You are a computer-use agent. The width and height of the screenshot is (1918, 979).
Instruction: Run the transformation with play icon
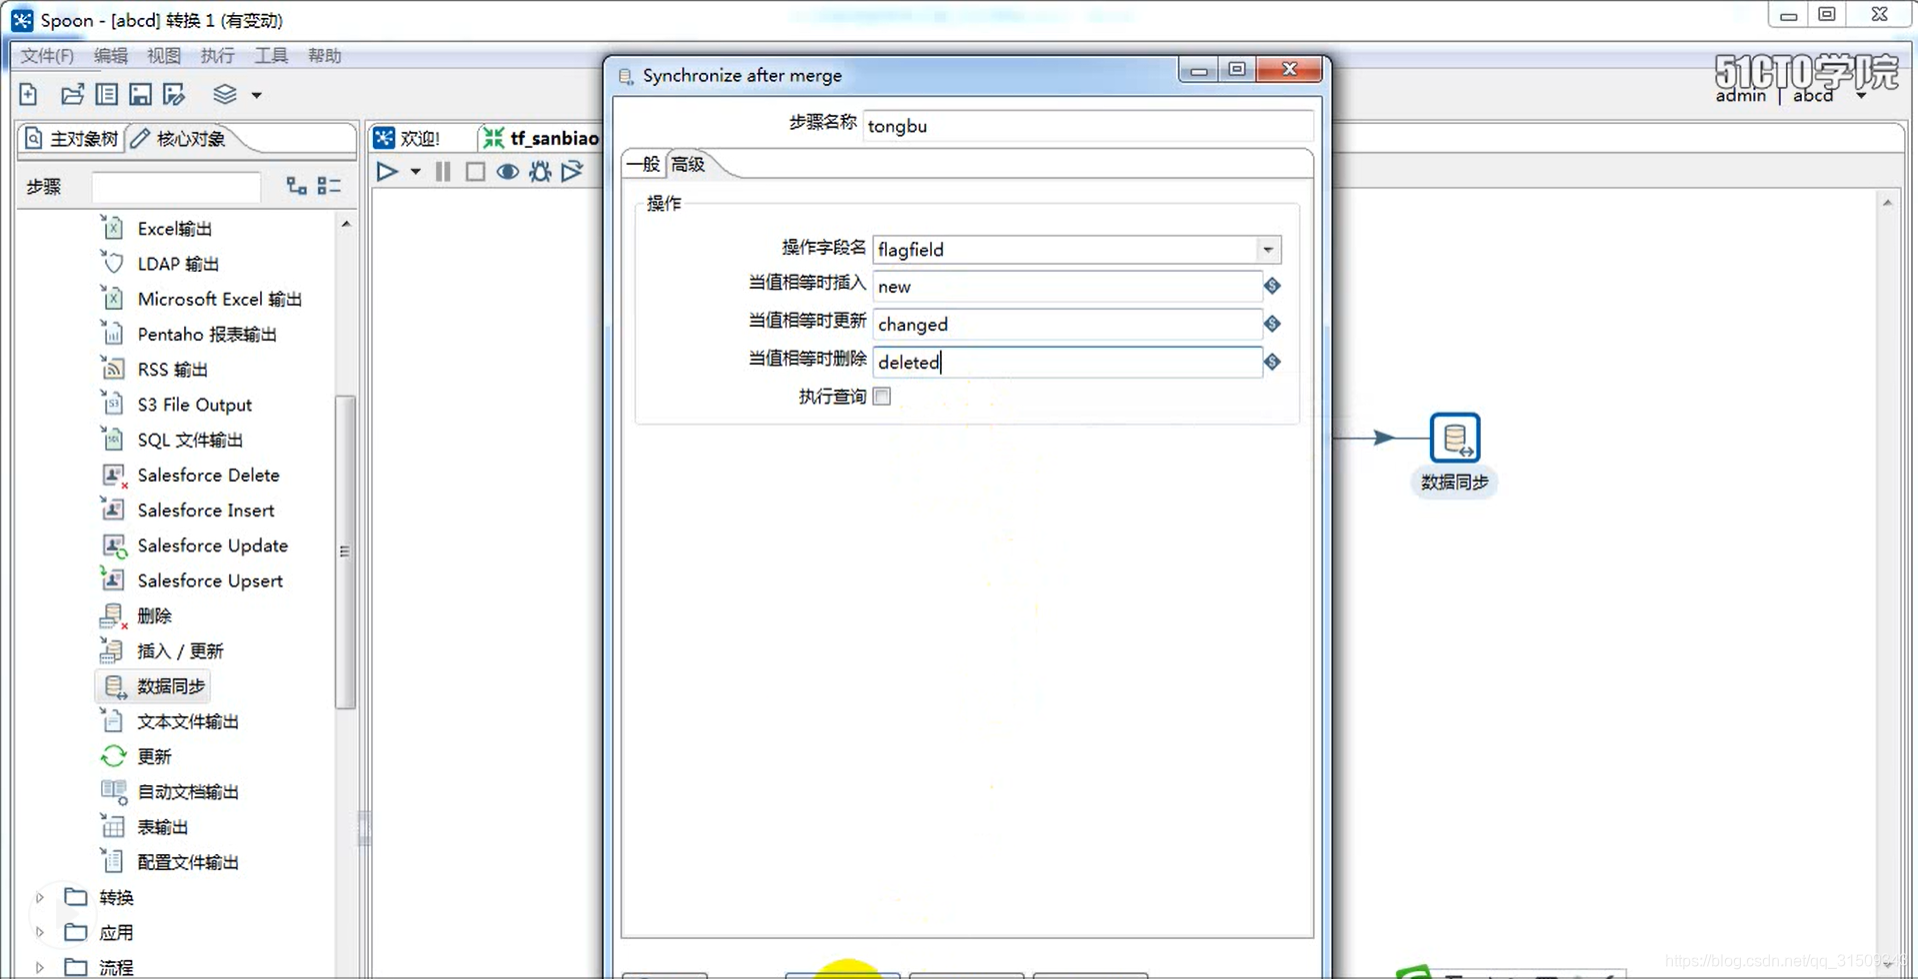click(x=387, y=172)
